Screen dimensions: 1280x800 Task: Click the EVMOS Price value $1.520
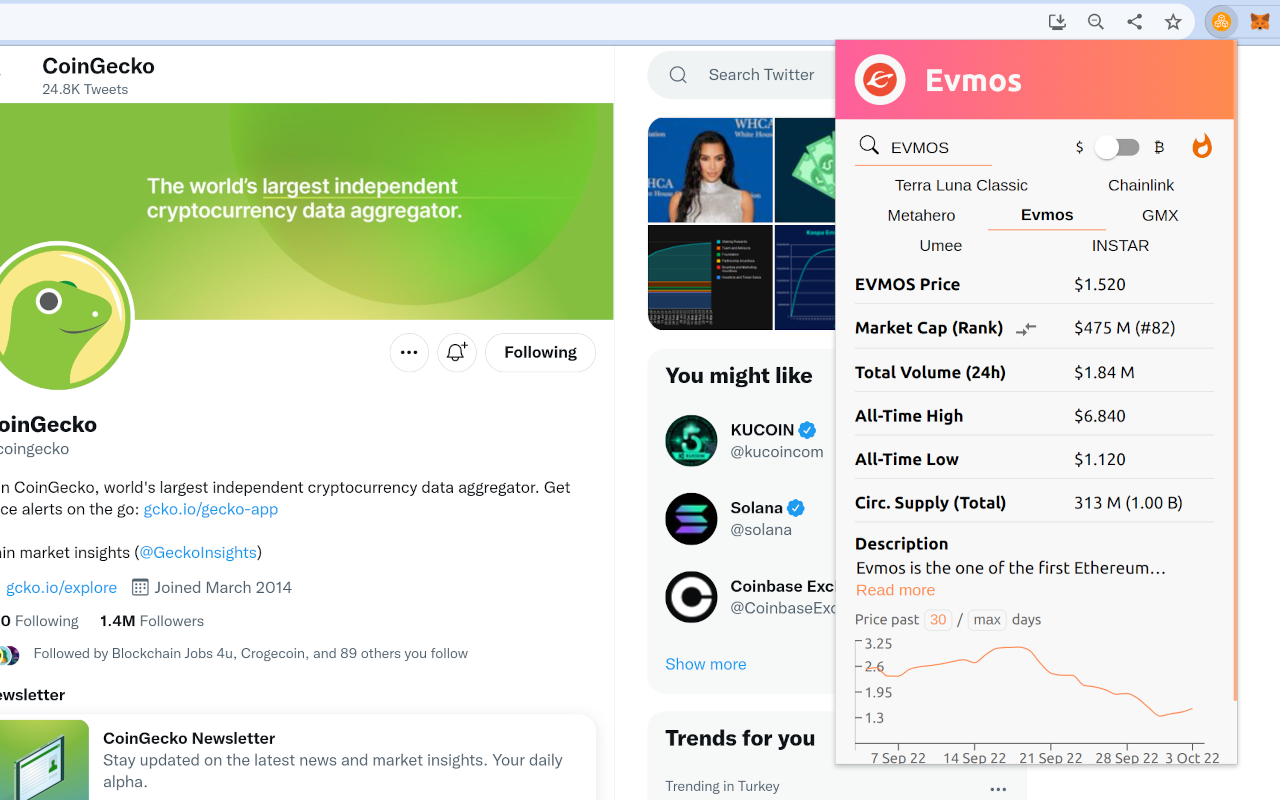click(x=1100, y=284)
